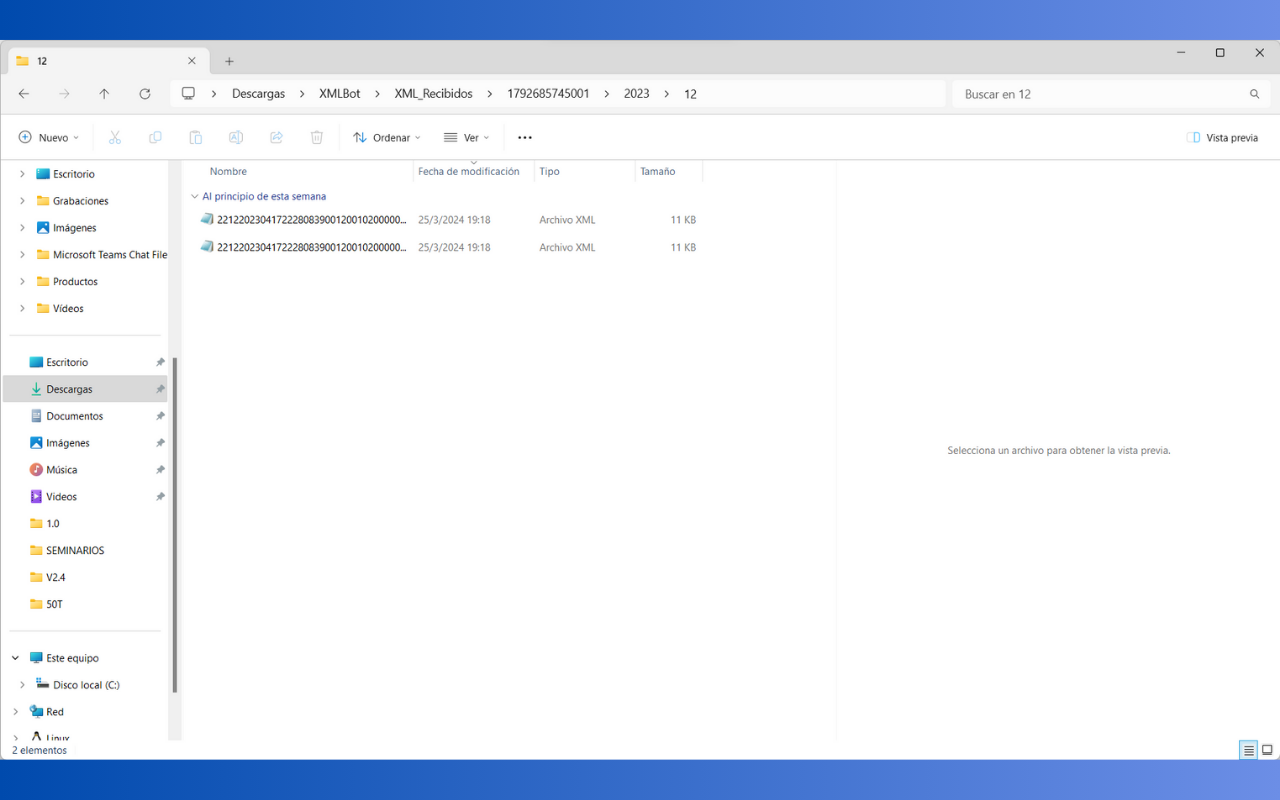Viewport: 1280px width, 800px height.
Task: Open a new tab with plus button
Action: [229, 61]
